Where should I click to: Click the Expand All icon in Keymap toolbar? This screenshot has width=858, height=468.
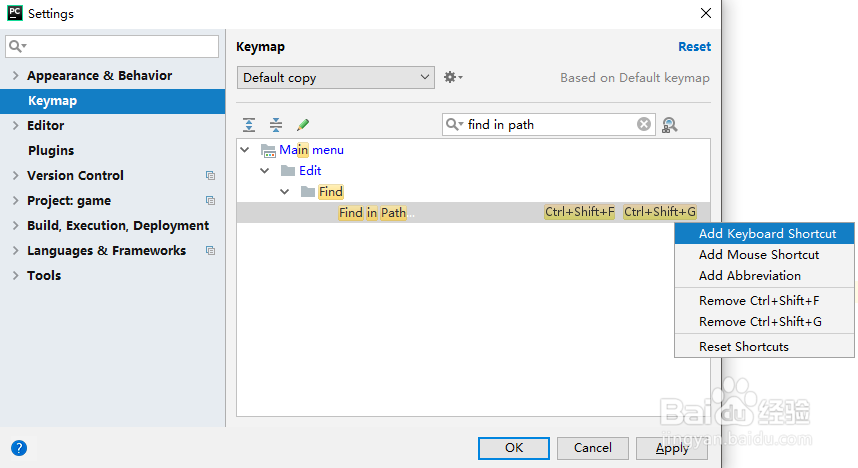point(249,125)
